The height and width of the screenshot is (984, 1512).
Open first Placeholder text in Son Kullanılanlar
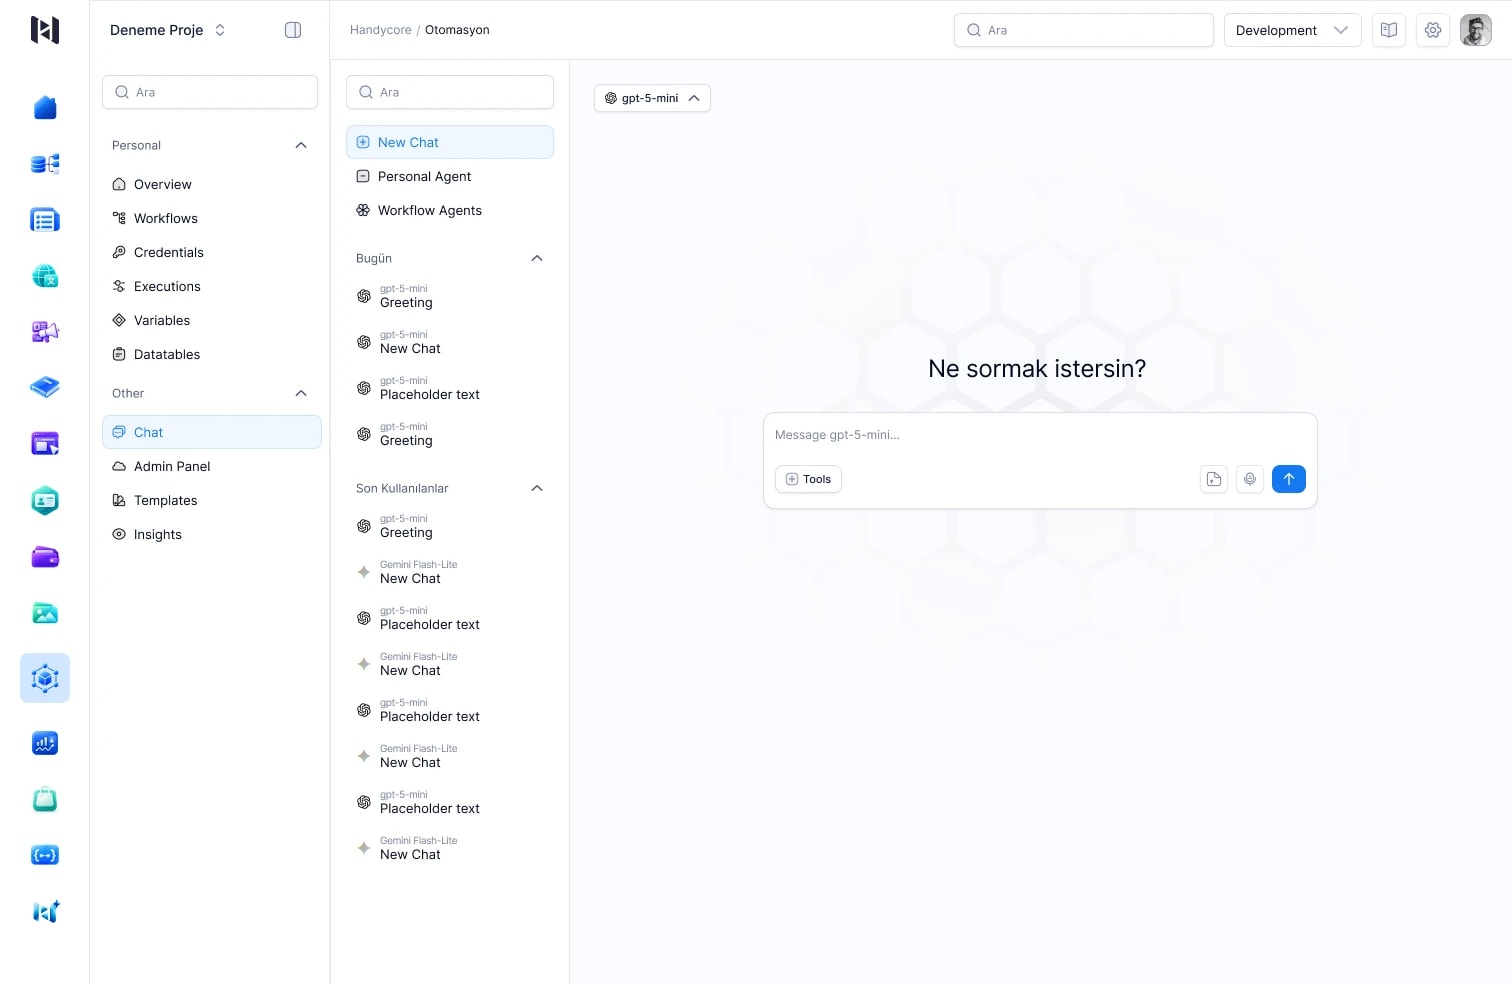click(450, 618)
